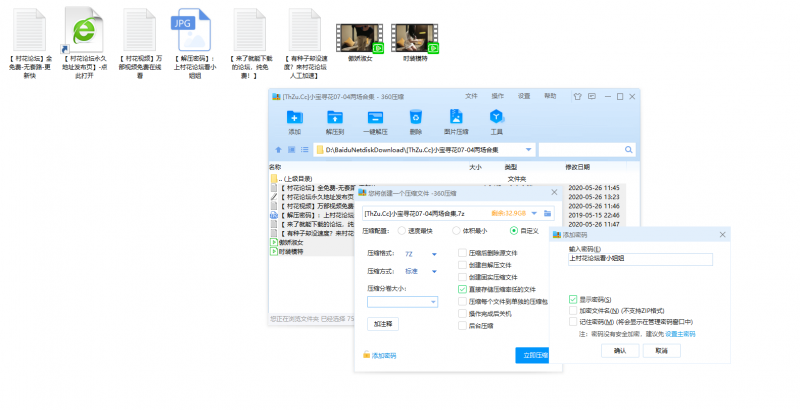Image resolution: width=800 pixels, height=410 pixels.
Task: Click the 一键解压 one-click extract icon
Action: coord(375,119)
